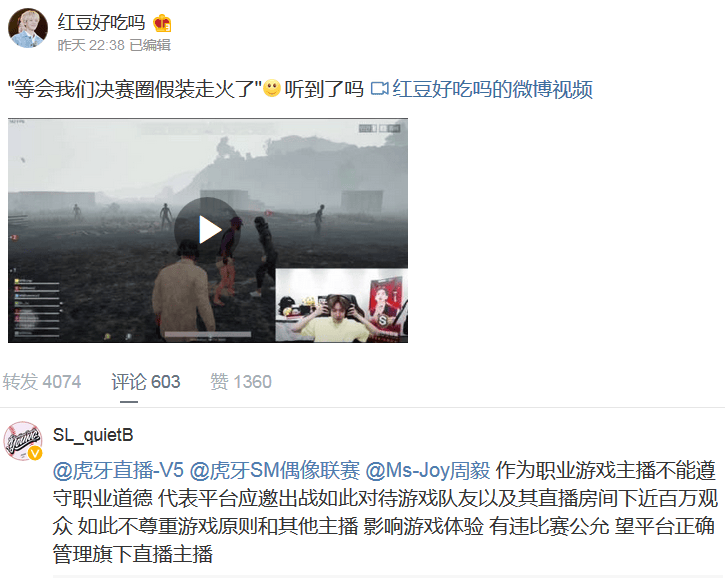The width and height of the screenshot is (725, 578).
Task: Click the streamer webcam inset in video
Action: tap(342, 305)
